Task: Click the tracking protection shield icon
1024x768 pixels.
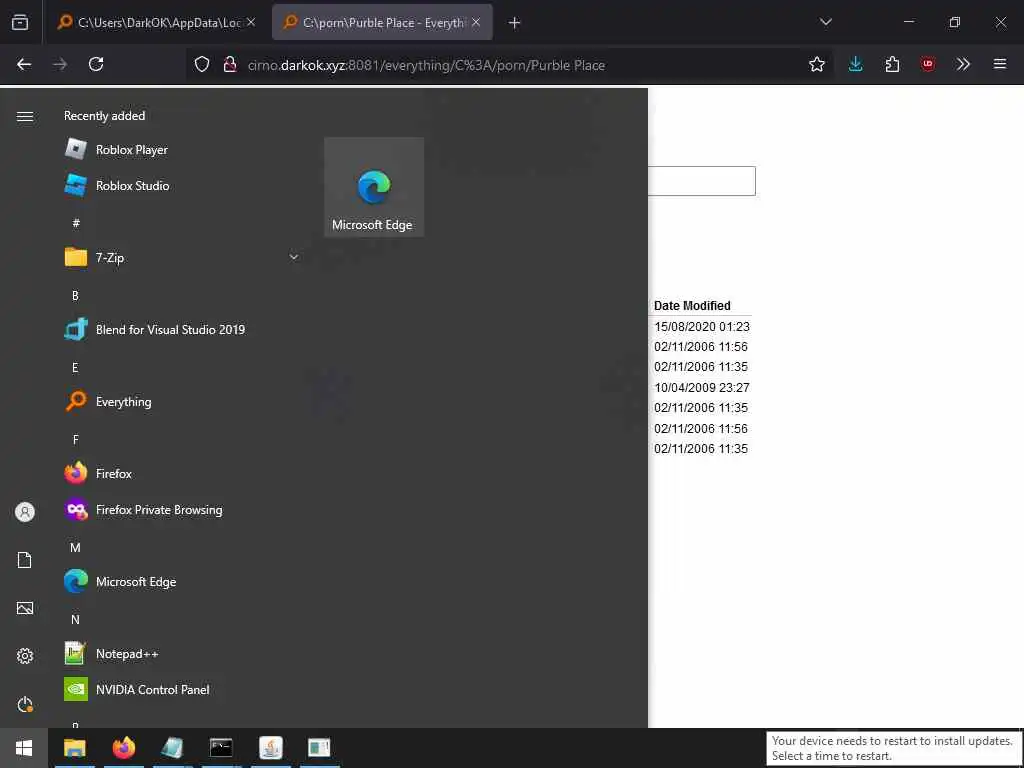Action: tap(202, 64)
